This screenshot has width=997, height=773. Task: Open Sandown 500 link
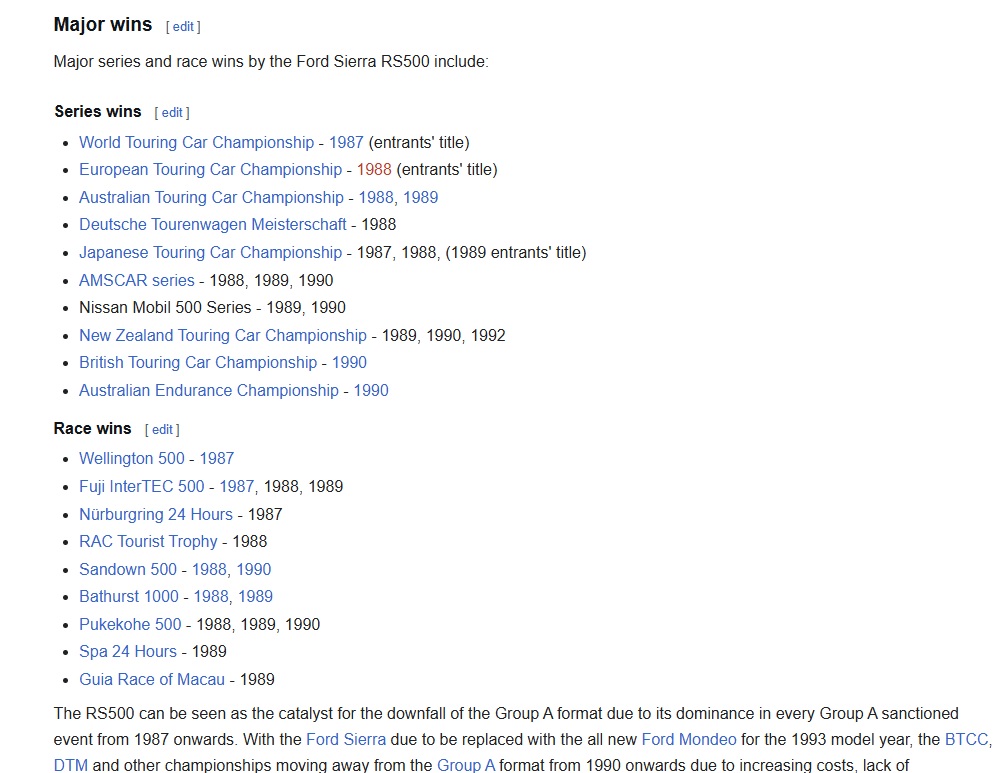[x=128, y=570]
